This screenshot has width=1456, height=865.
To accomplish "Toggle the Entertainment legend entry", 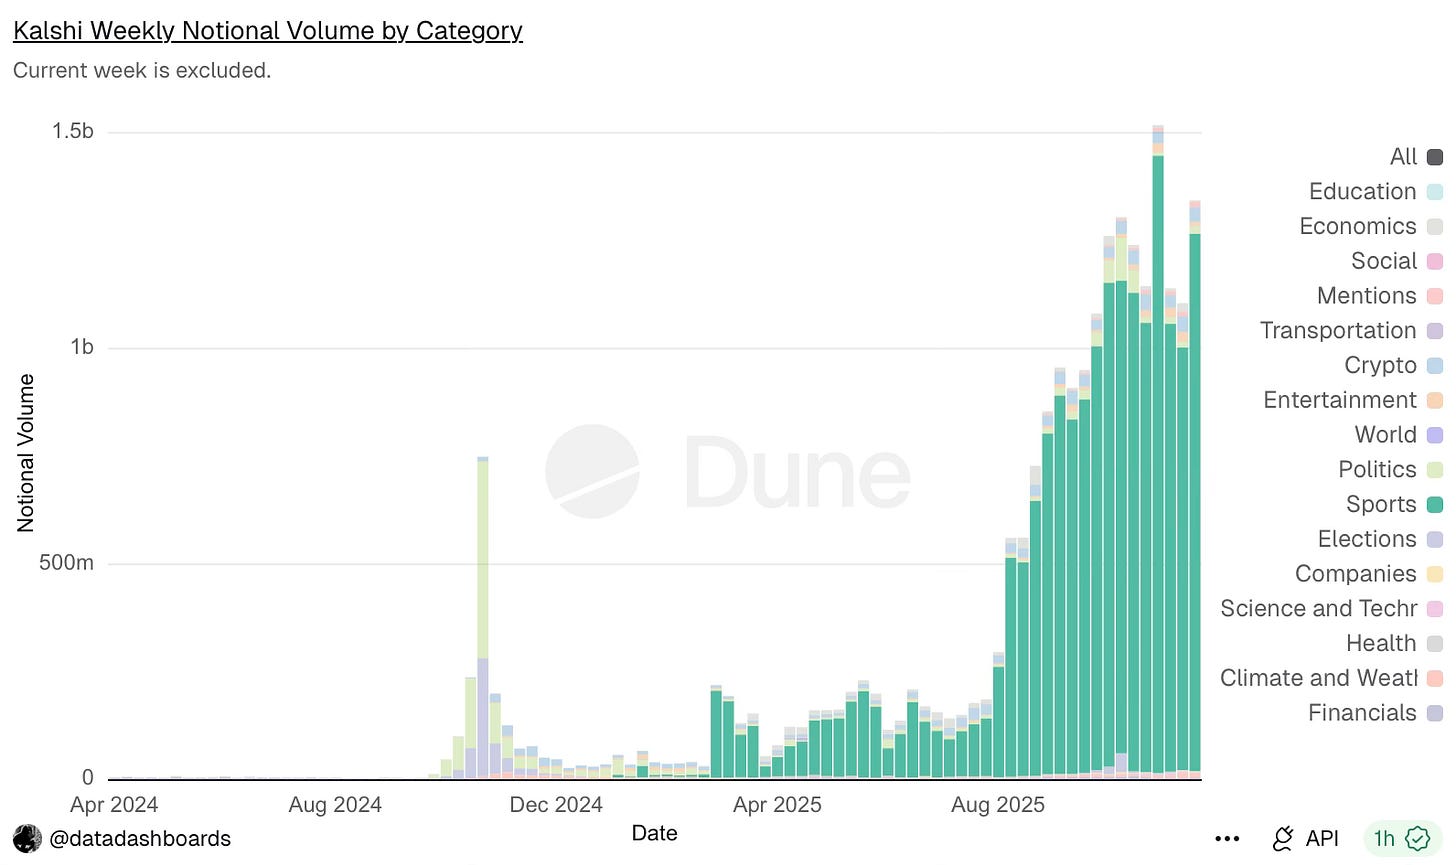I will tap(1353, 400).
